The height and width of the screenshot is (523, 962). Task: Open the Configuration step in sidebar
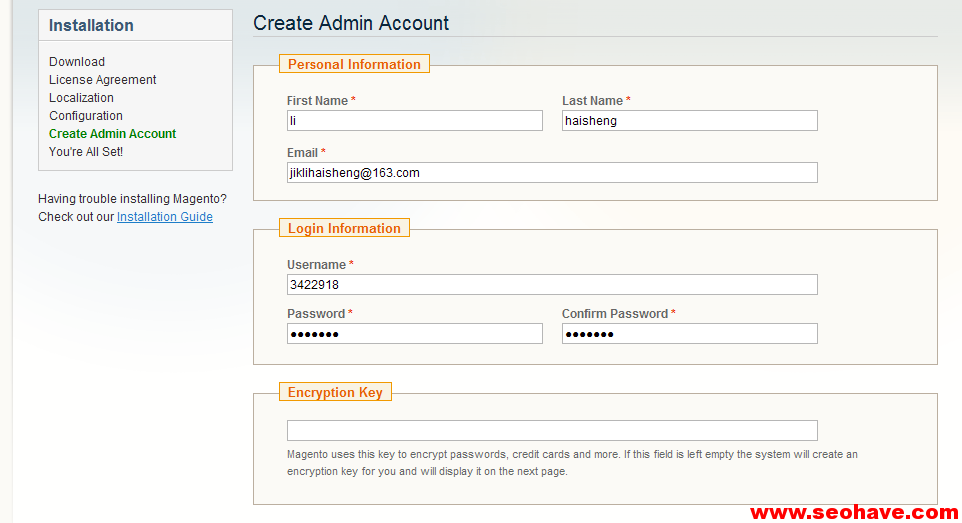(x=86, y=115)
